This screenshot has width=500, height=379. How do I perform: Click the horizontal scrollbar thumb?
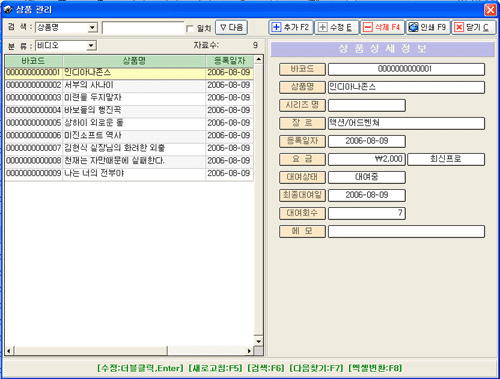click(90, 351)
